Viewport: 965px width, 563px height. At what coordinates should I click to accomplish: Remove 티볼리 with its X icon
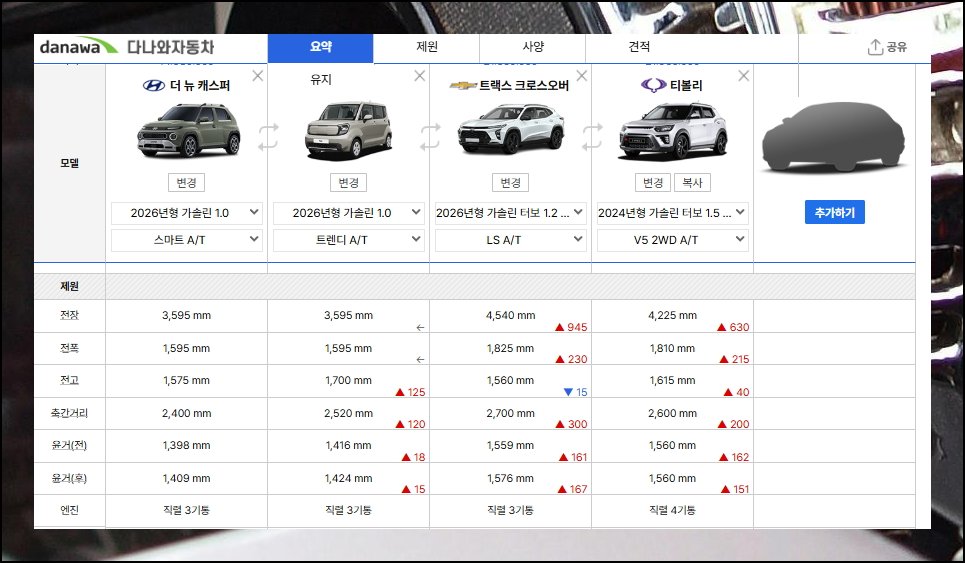pos(743,76)
